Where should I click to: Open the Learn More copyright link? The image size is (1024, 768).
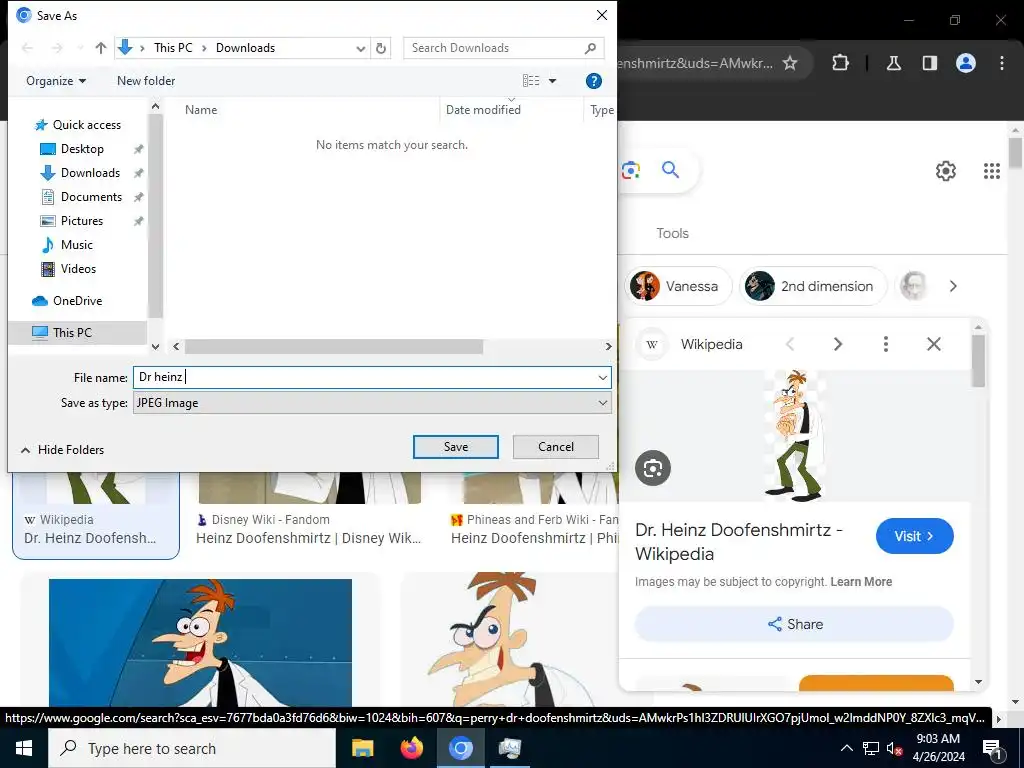coord(861,582)
